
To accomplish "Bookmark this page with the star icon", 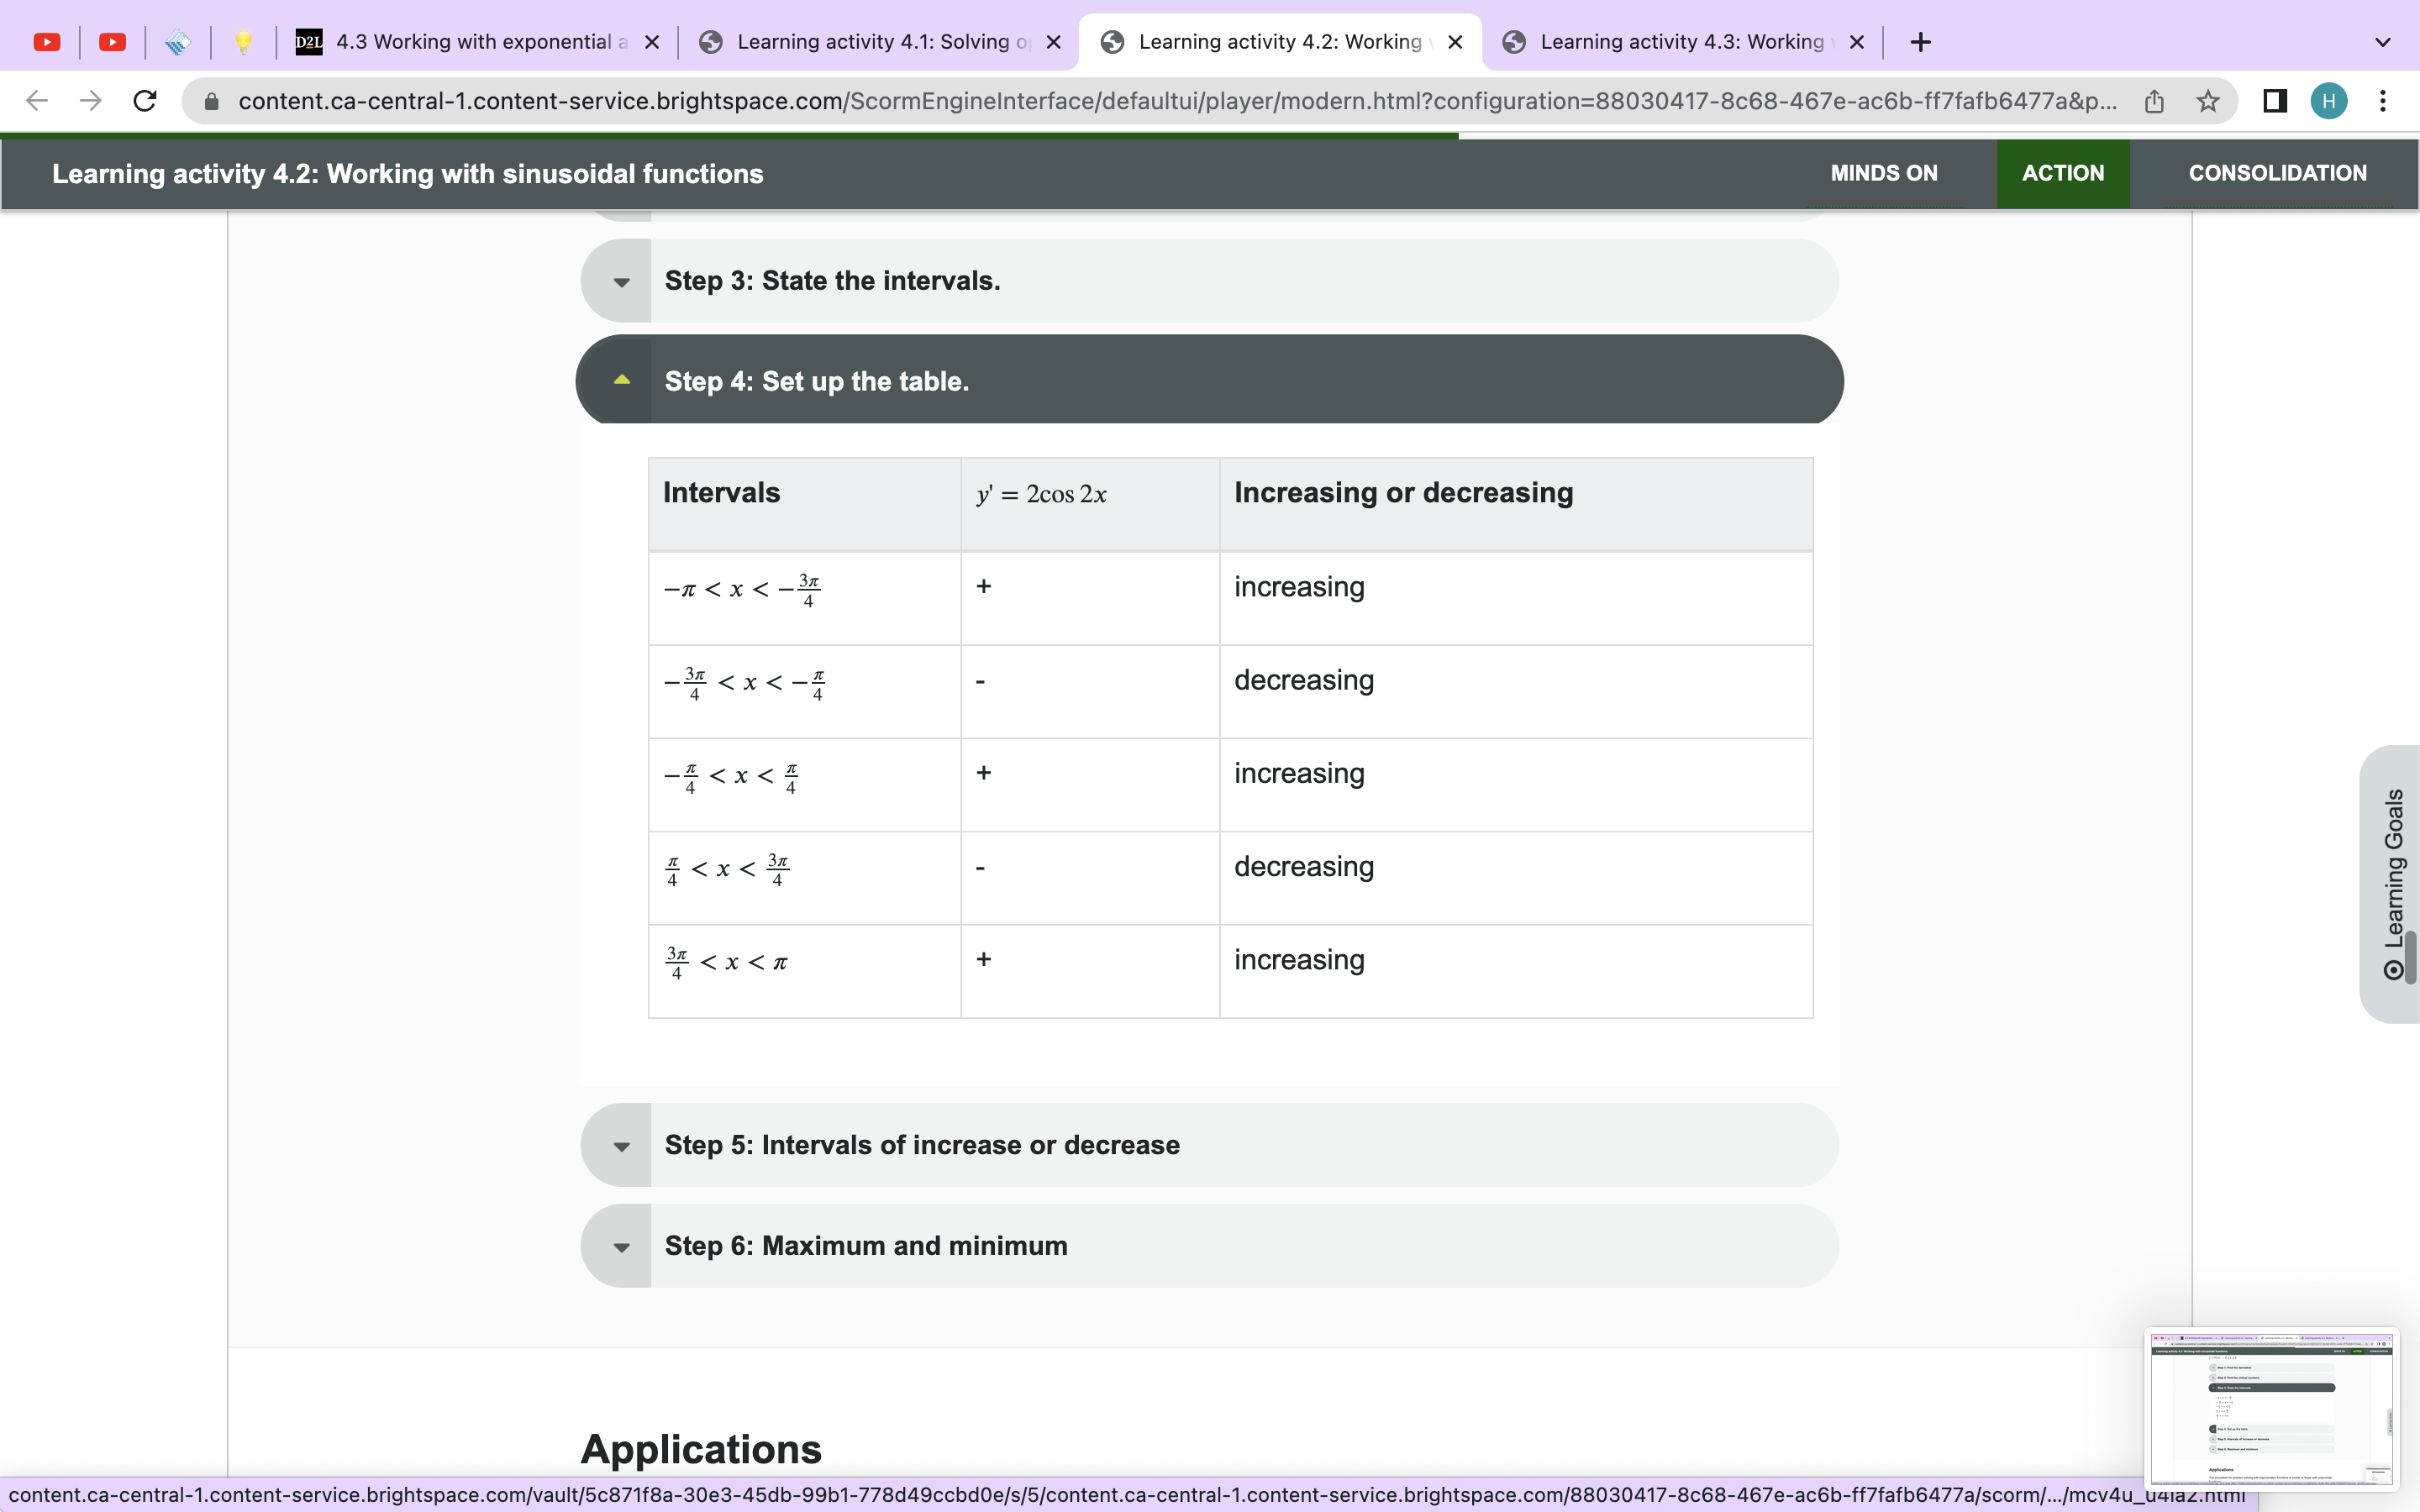I will [2207, 100].
